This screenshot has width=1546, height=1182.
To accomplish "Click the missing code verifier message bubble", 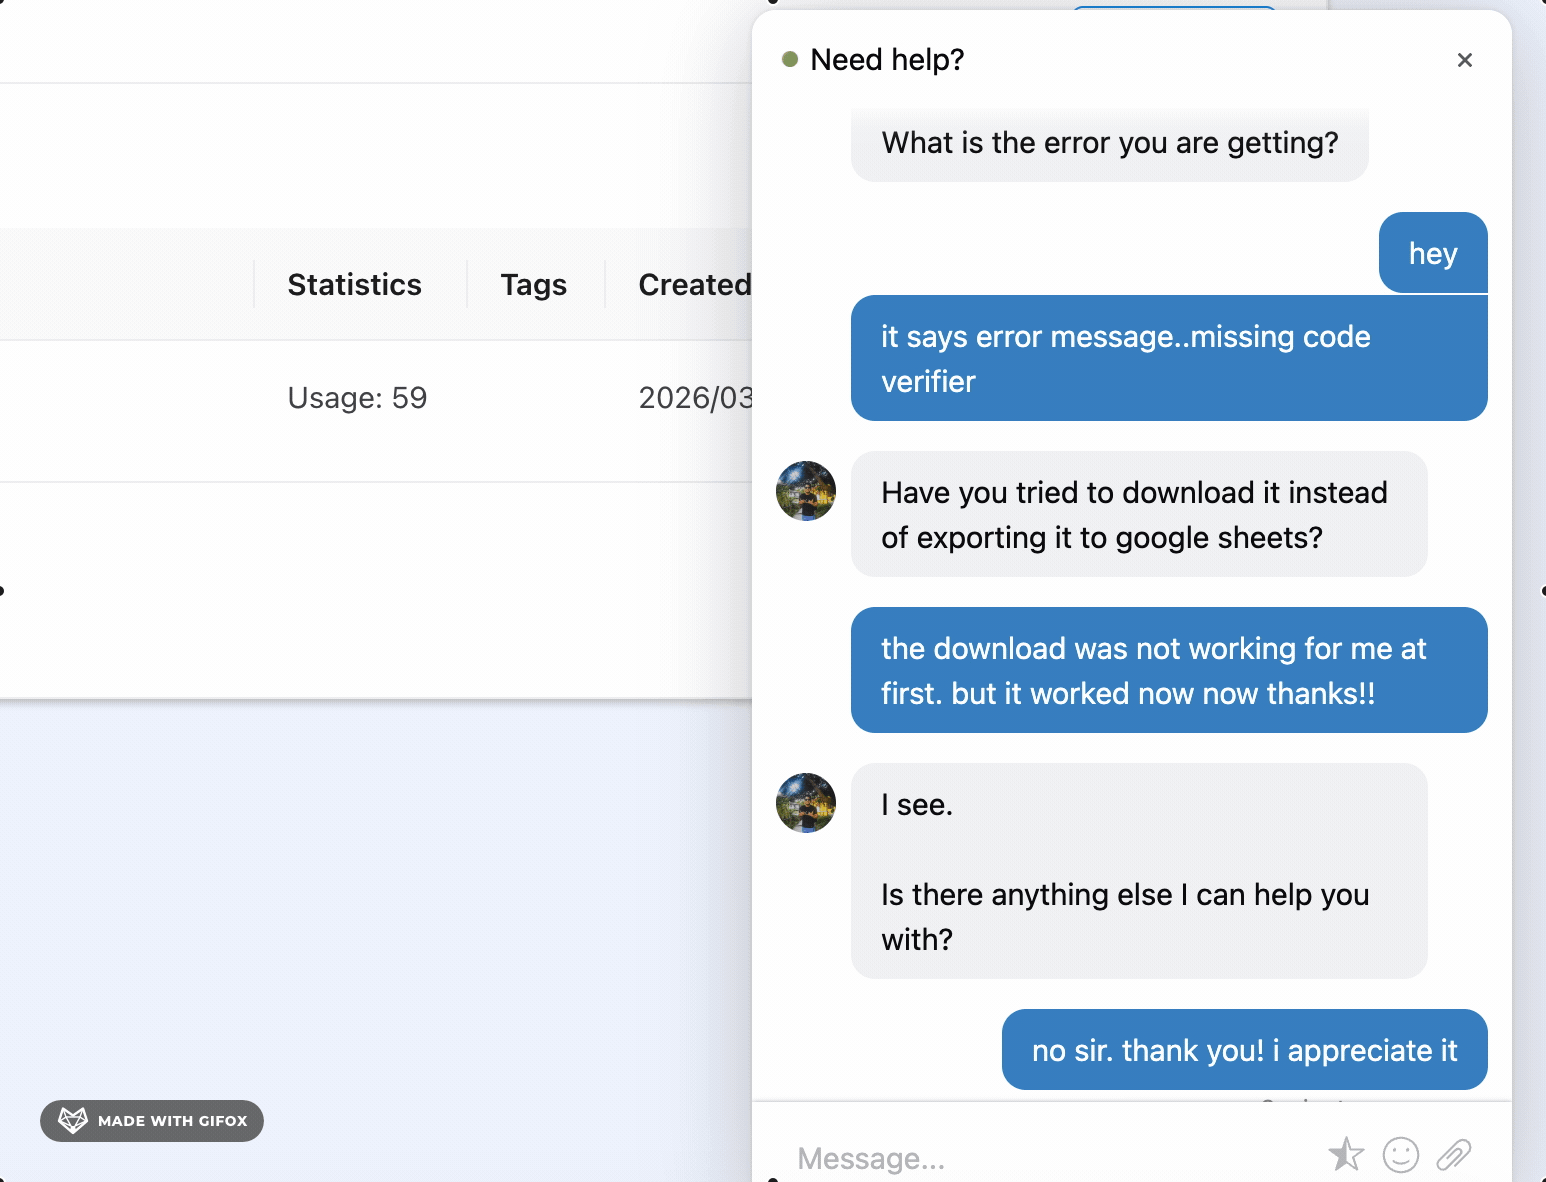I will (x=1168, y=358).
